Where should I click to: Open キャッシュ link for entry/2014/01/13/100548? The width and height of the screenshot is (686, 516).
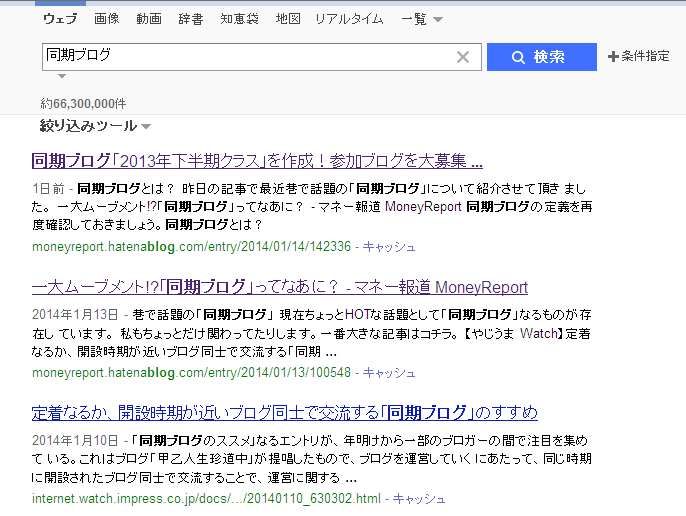coord(388,373)
